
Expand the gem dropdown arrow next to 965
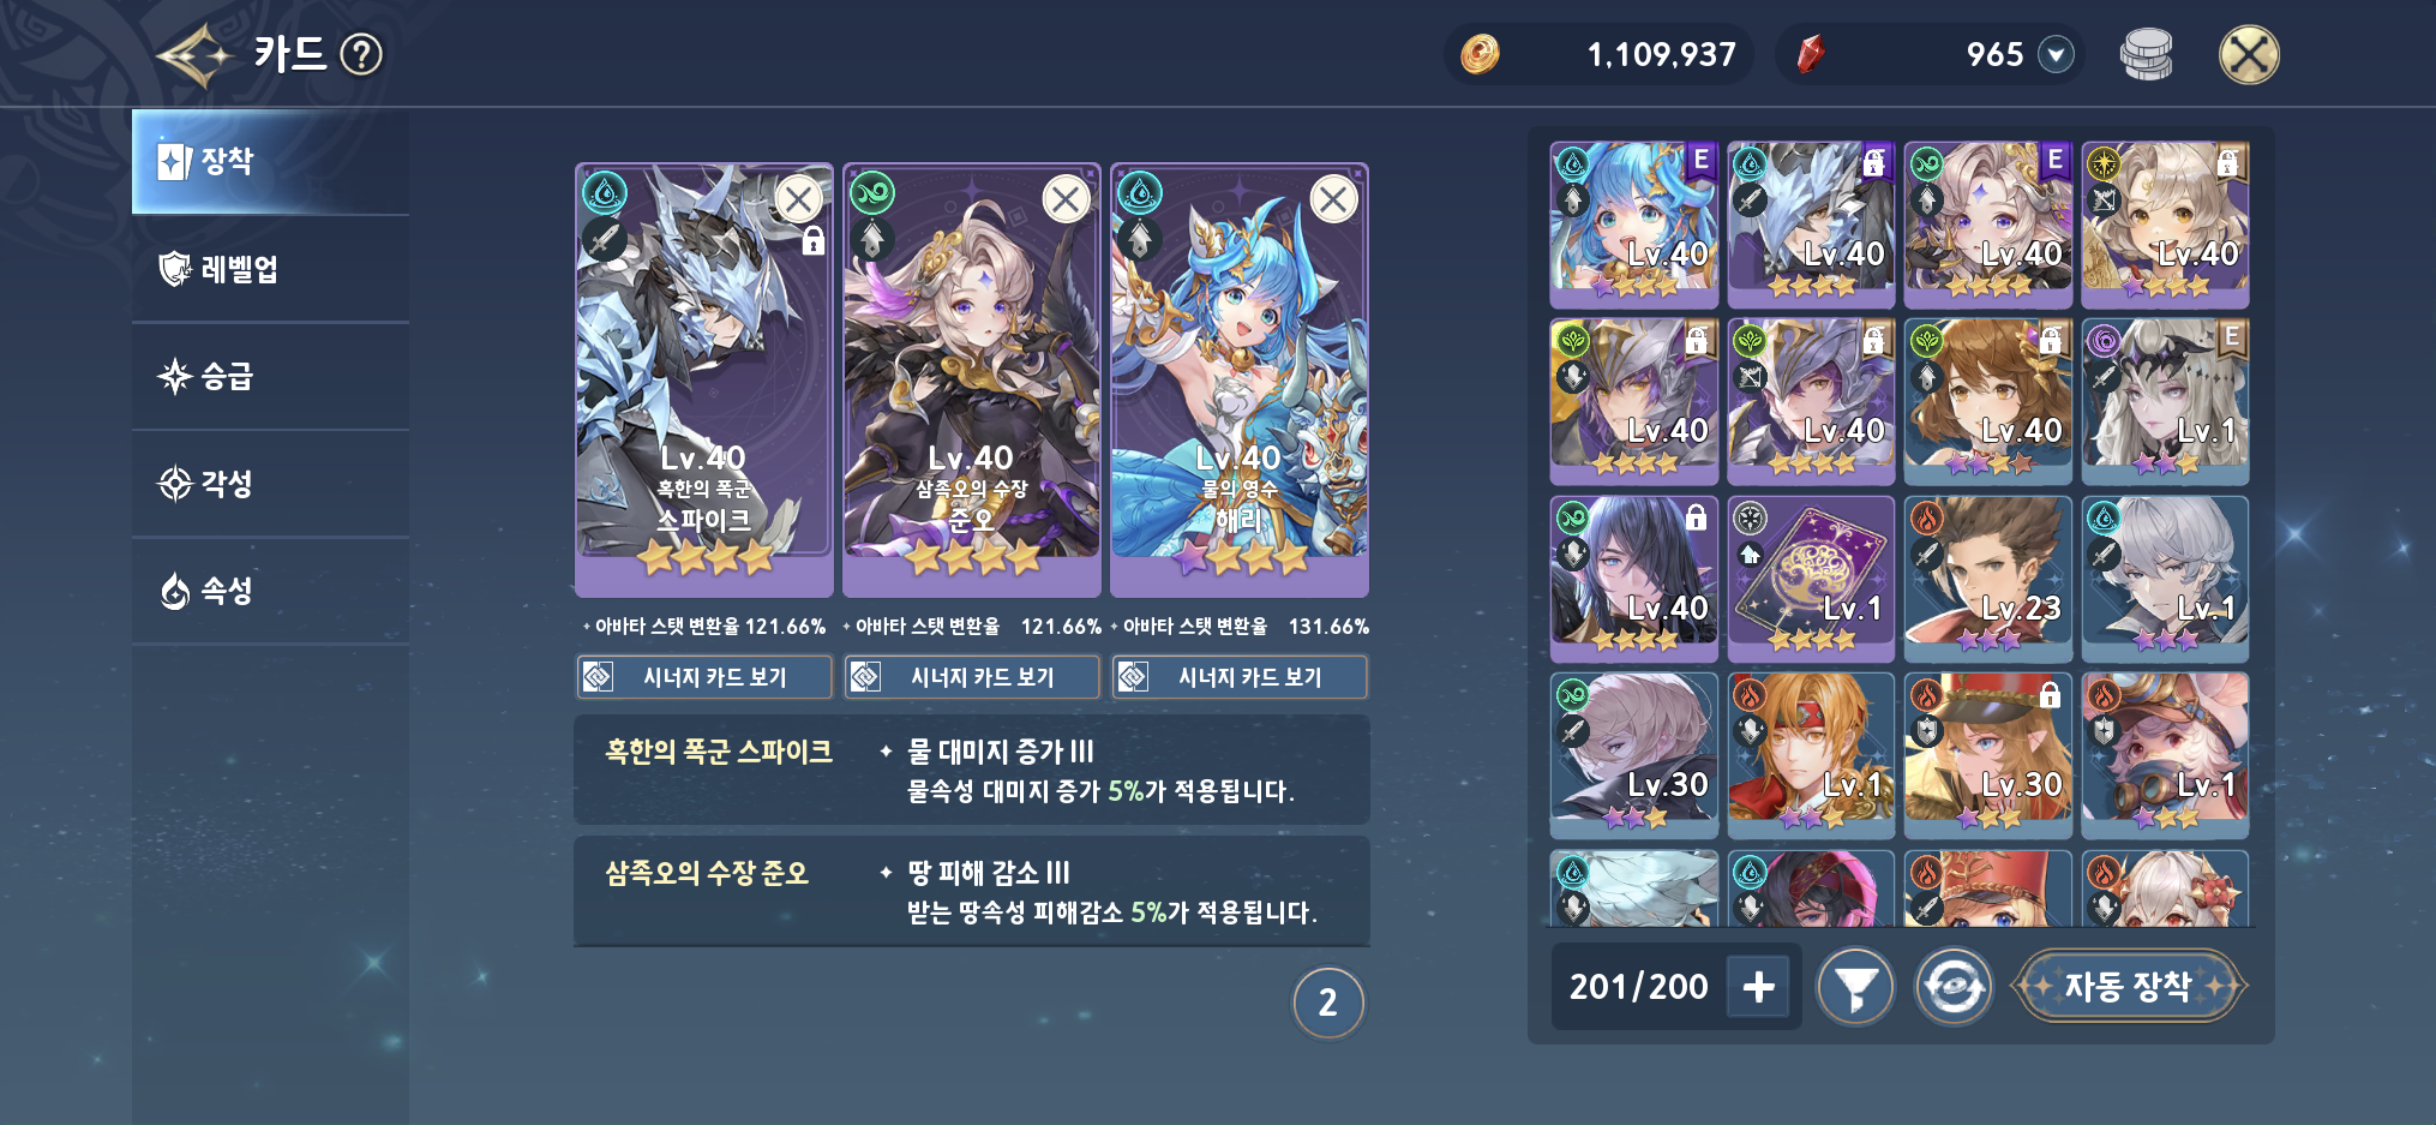coord(2055,54)
